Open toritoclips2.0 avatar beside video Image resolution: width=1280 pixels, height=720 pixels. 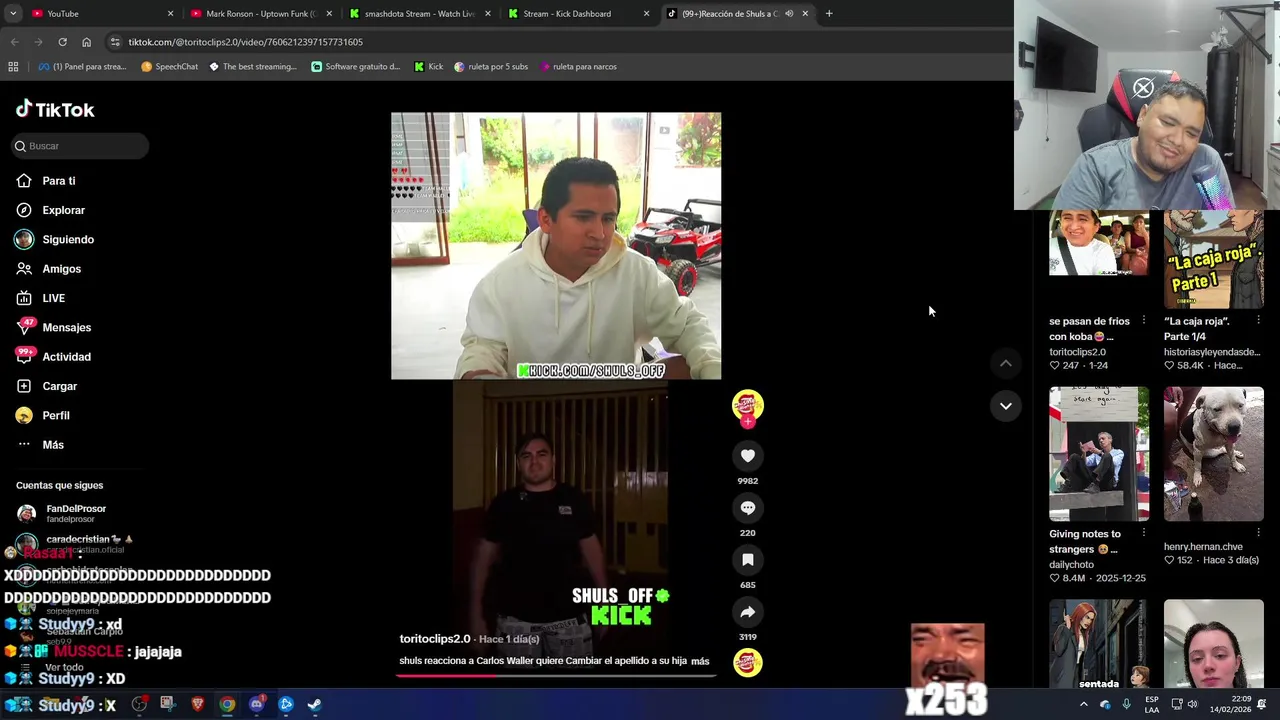747,405
